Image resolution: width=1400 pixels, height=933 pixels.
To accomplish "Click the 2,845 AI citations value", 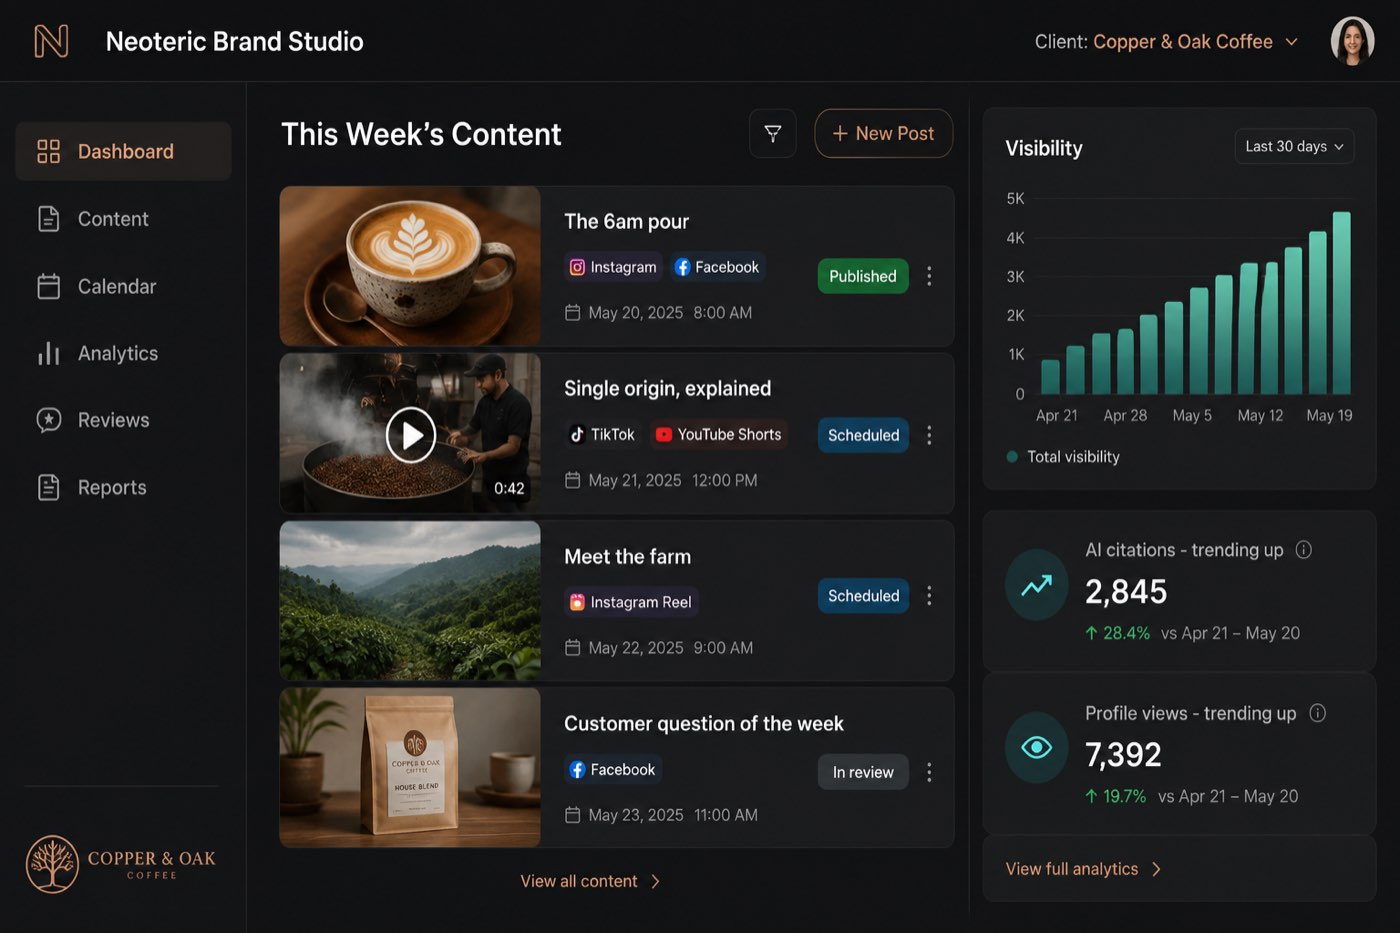I will pyautogui.click(x=1126, y=592).
